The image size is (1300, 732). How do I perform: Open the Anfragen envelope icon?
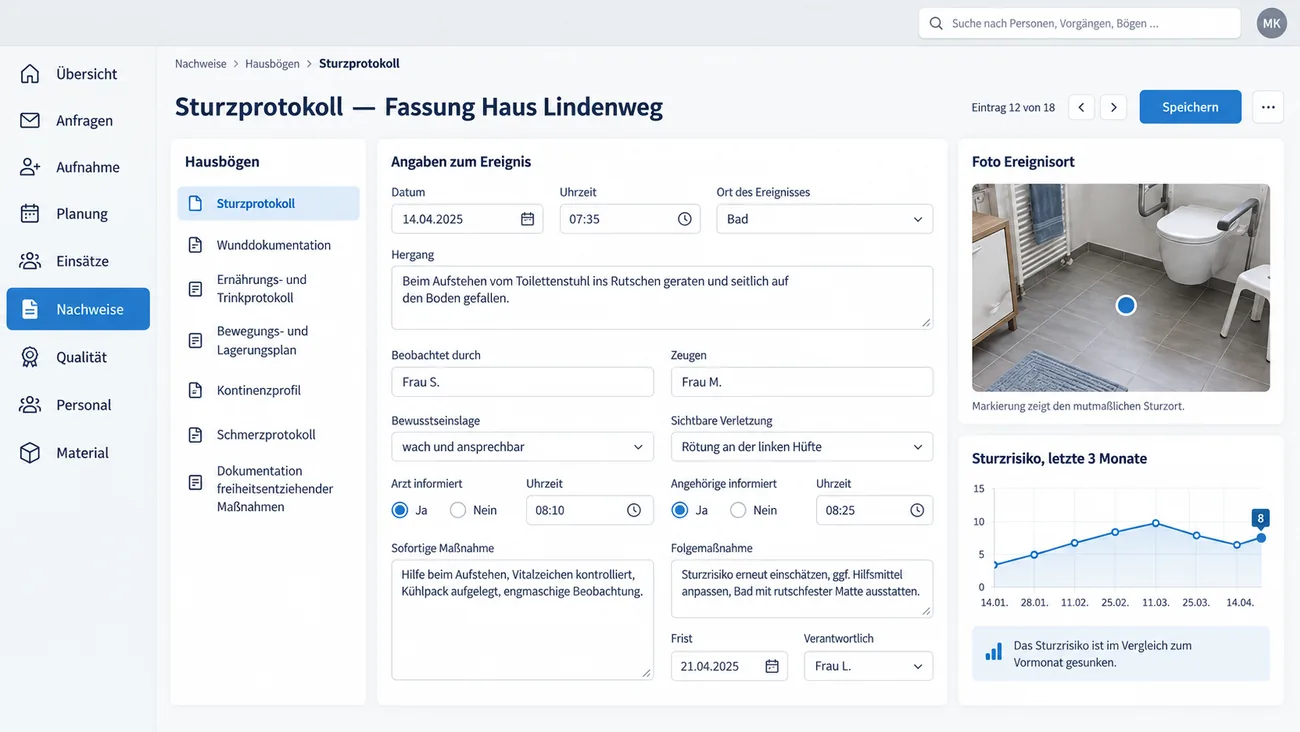30,120
